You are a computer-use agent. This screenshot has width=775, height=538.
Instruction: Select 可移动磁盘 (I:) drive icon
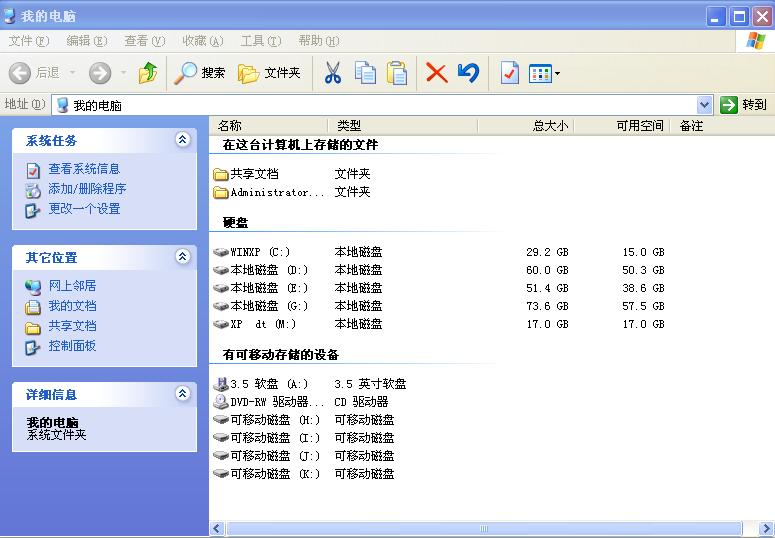[x=220, y=438]
